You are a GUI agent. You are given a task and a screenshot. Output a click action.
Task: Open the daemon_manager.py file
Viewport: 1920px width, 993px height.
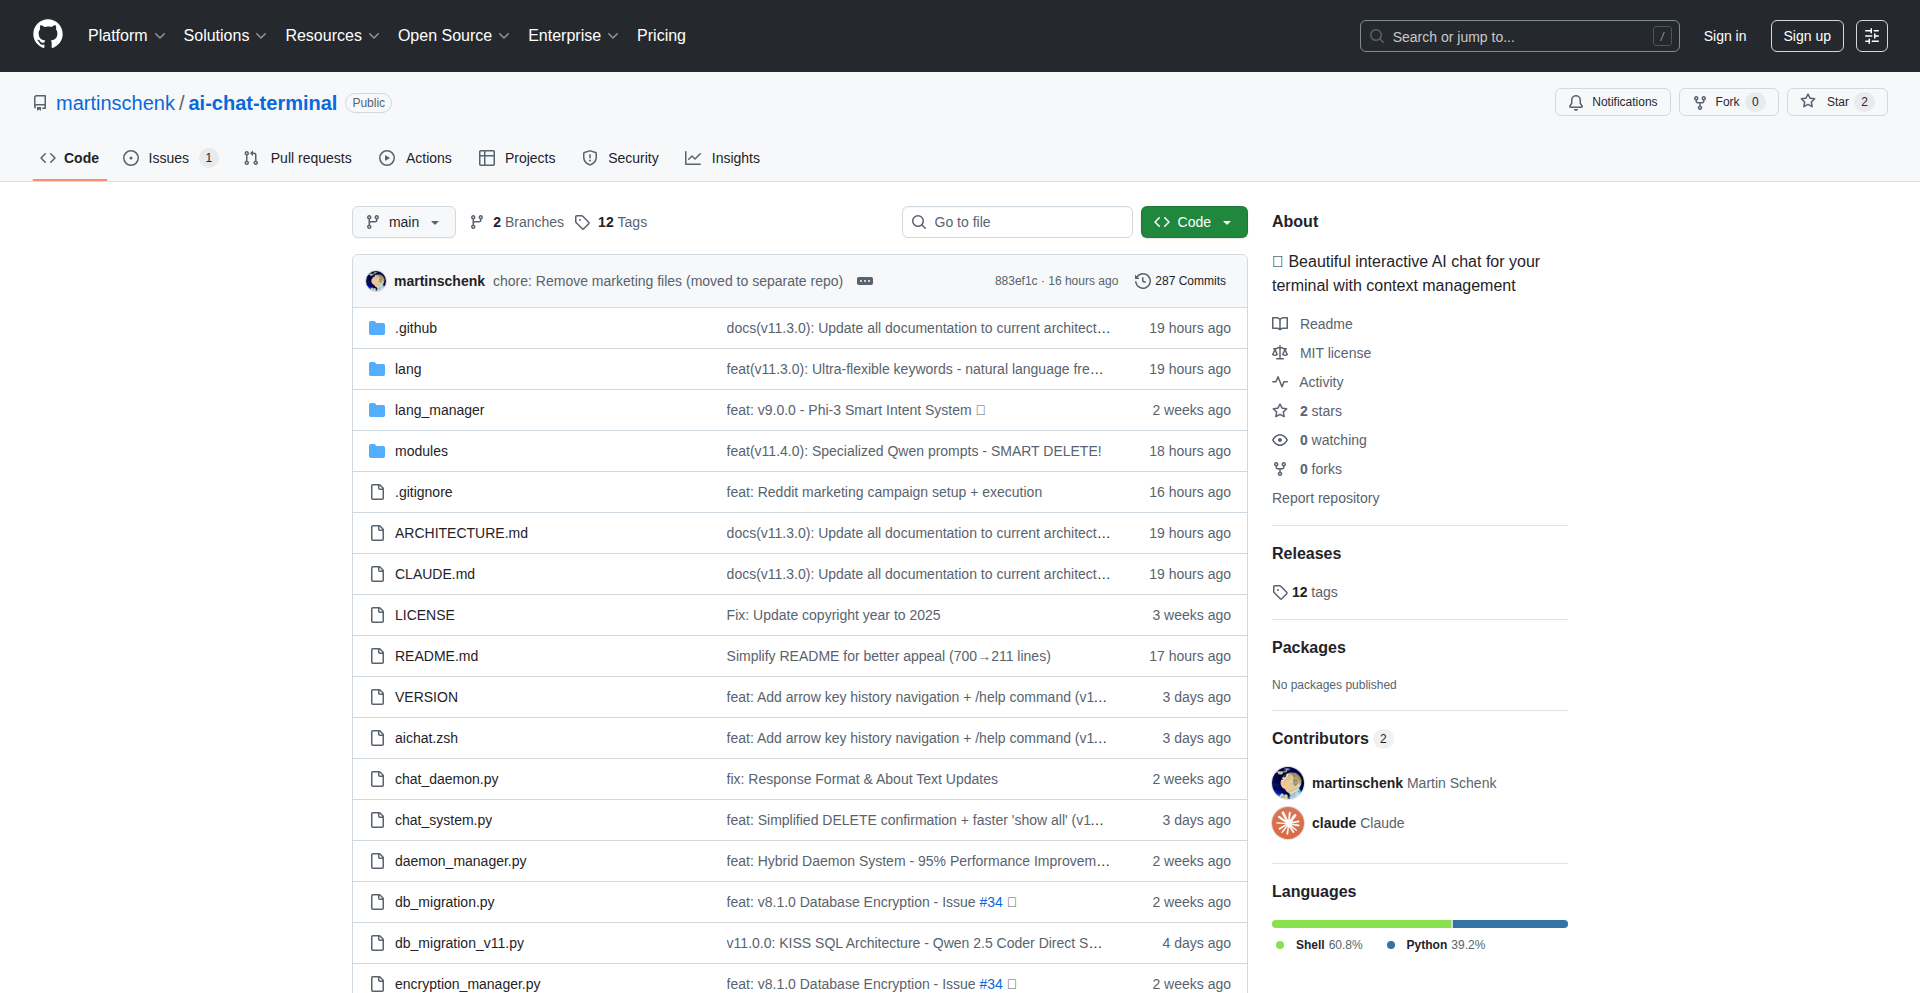point(460,861)
